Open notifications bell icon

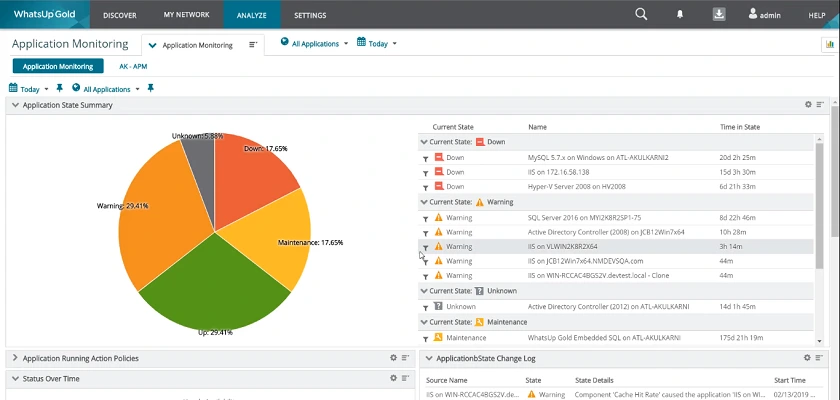pos(680,15)
